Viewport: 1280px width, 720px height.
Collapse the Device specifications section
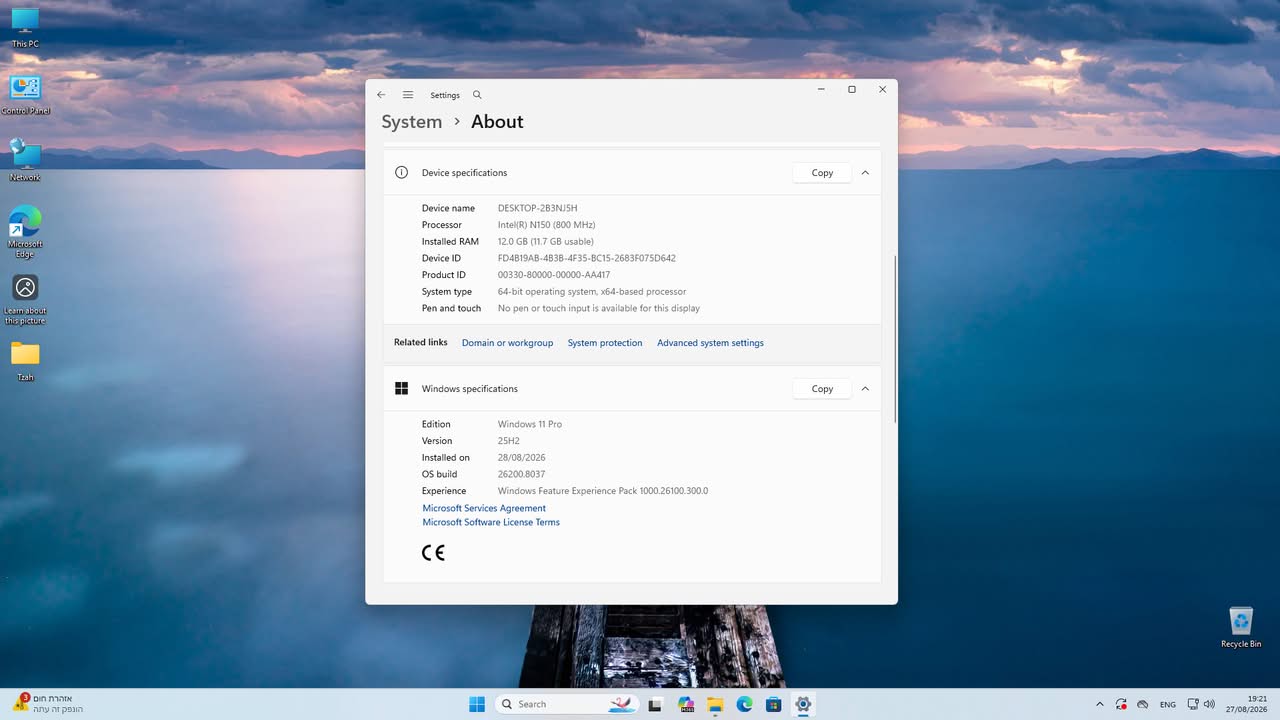[x=865, y=172]
